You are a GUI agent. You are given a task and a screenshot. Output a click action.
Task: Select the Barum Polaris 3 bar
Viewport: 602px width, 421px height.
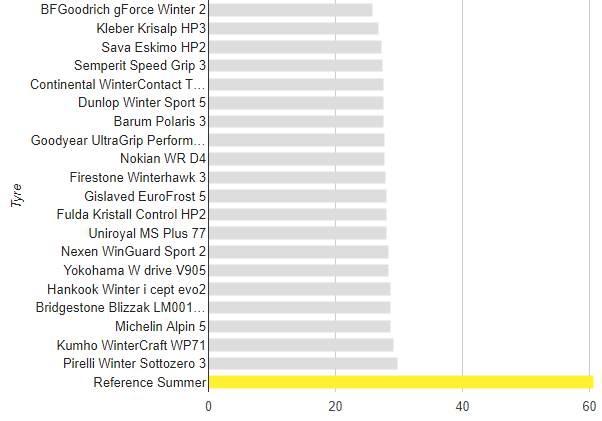point(296,121)
